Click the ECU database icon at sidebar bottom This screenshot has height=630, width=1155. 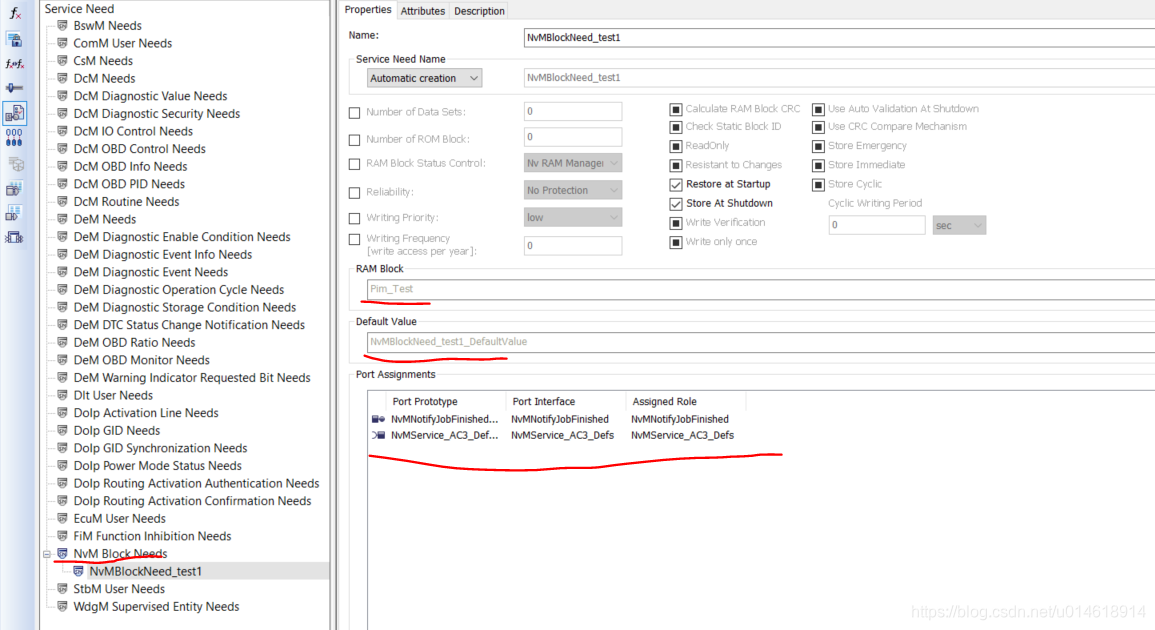pos(13,235)
